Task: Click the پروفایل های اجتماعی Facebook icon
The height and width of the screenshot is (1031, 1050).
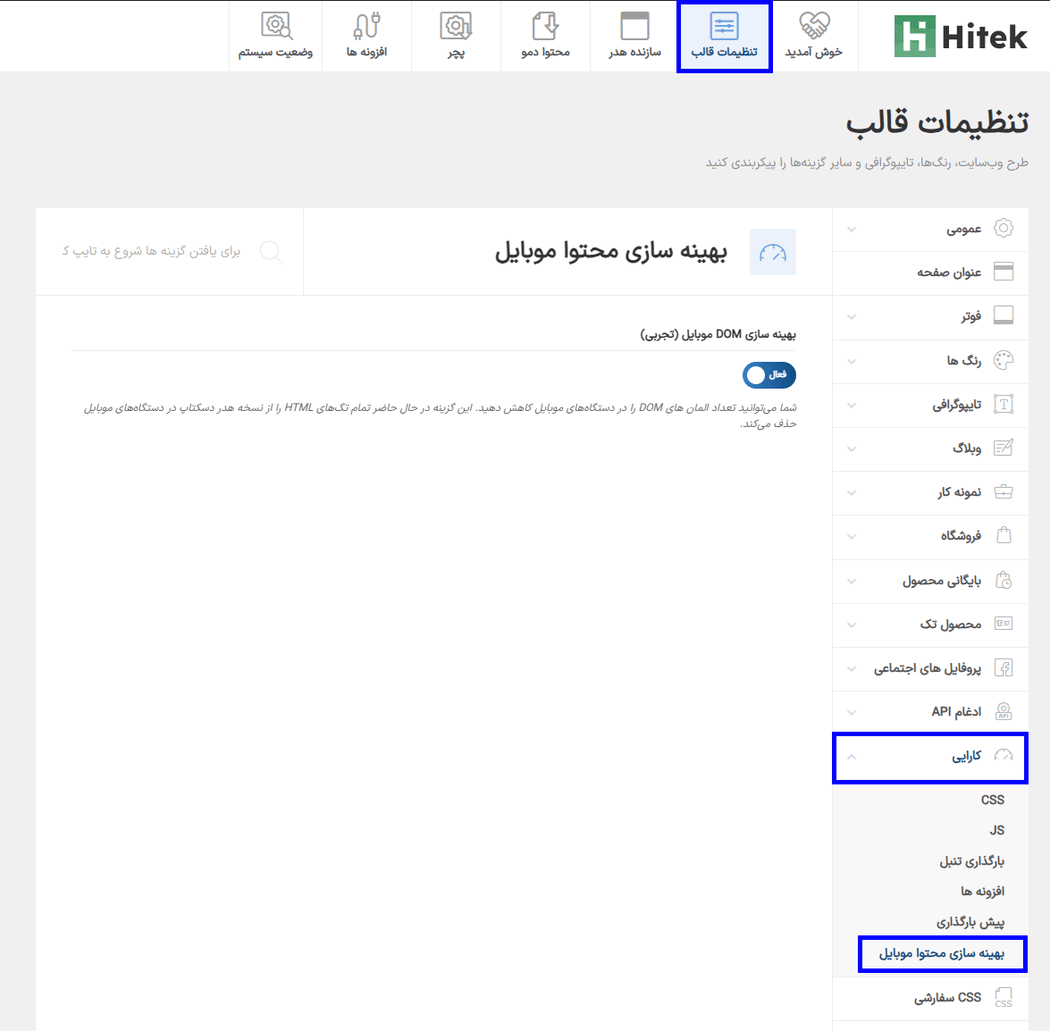Action: [1003, 668]
